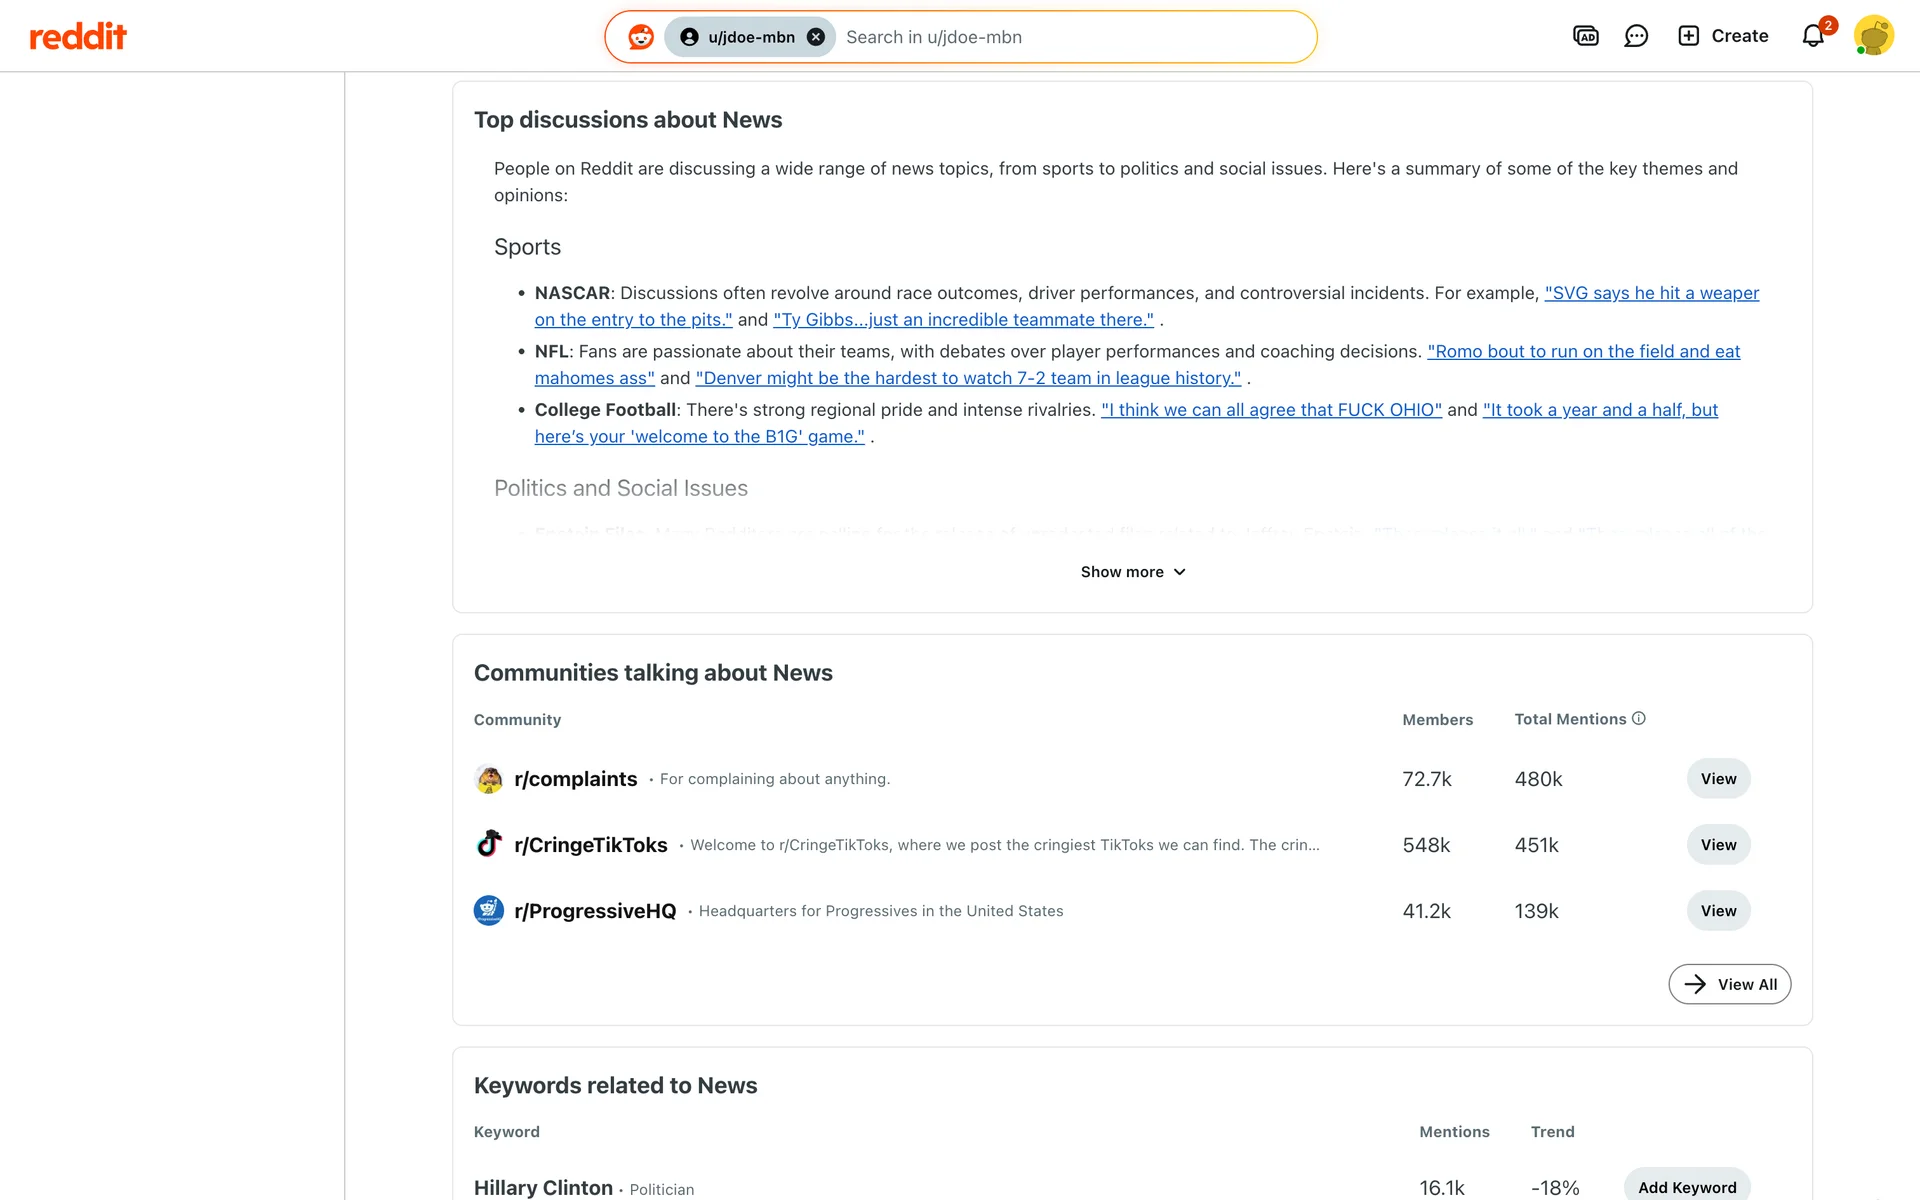The image size is (1920, 1200).
Task: Remove the u/jdoe-mbn search filter chip
Action: (x=816, y=37)
